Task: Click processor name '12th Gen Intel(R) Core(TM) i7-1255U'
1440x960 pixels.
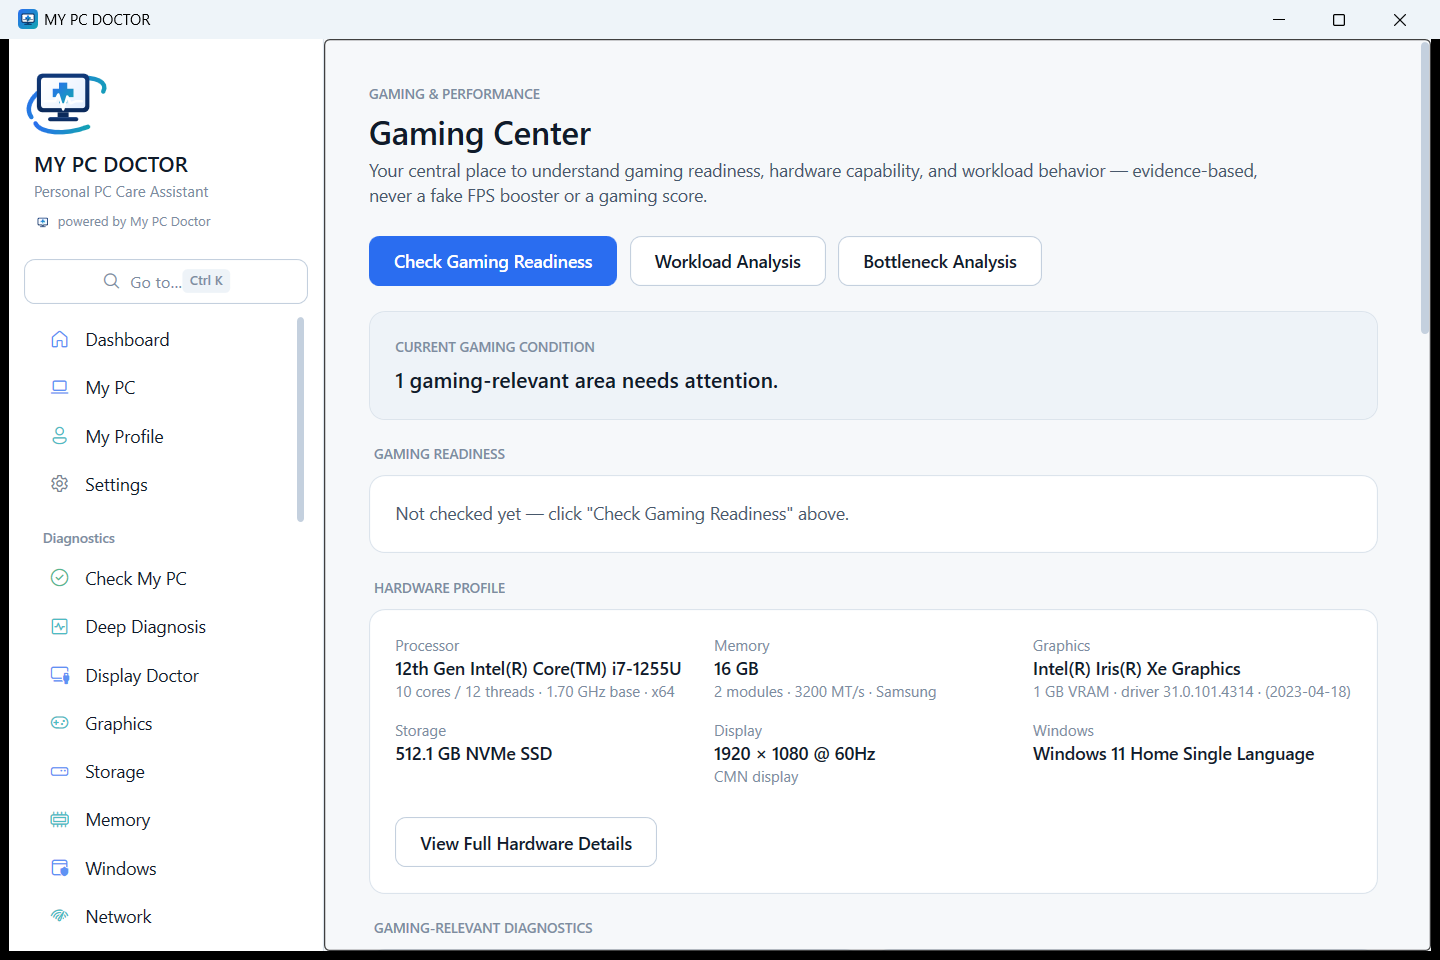Action: [538, 669]
